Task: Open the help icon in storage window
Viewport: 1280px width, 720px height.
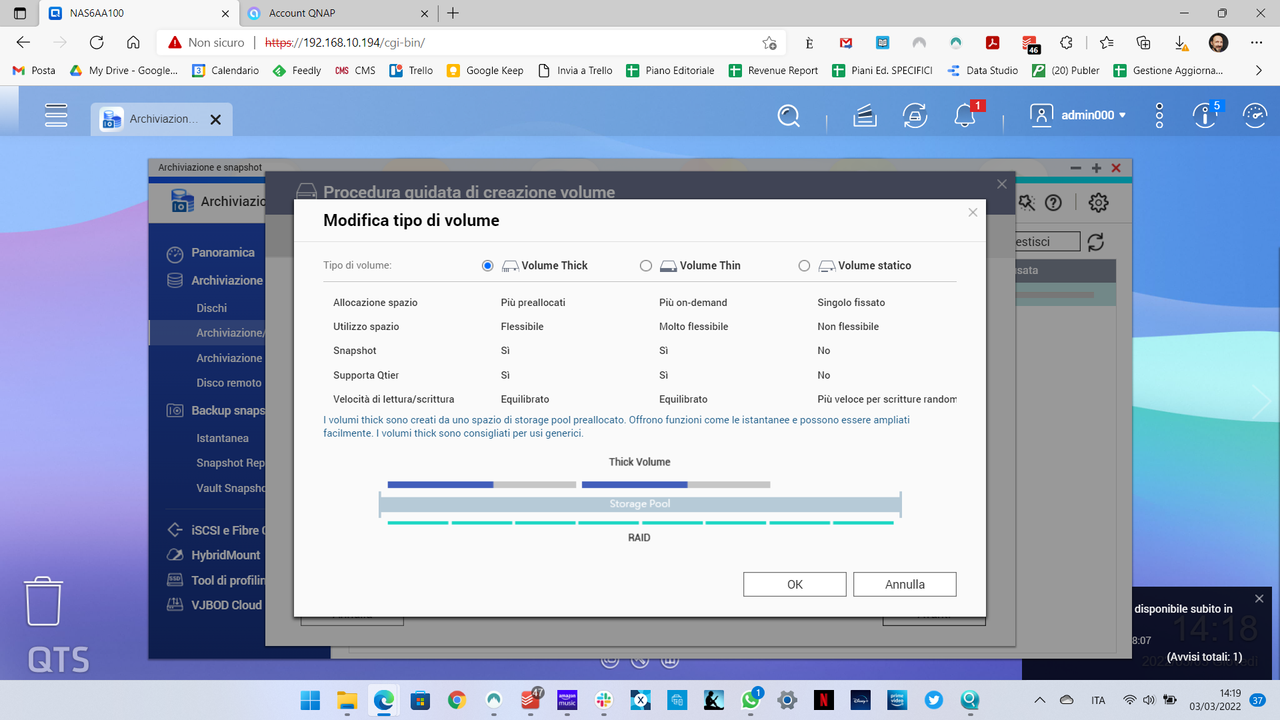Action: (1053, 202)
